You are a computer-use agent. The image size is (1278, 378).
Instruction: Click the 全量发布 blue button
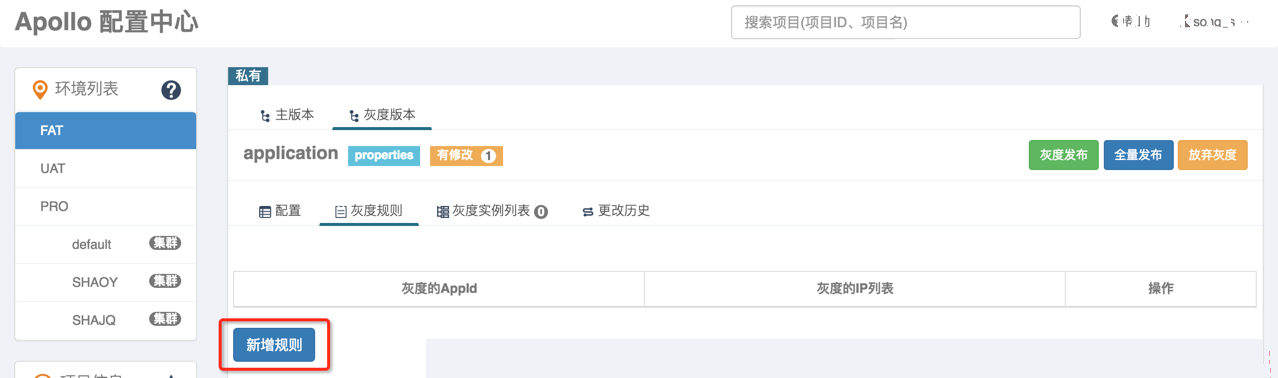point(1138,155)
